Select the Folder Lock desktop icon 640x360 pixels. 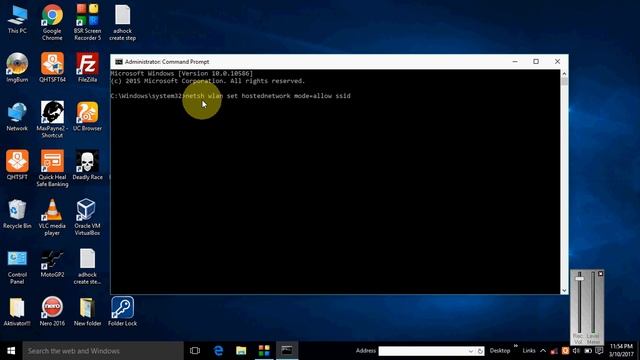pyautogui.click(x=122, y=312)
